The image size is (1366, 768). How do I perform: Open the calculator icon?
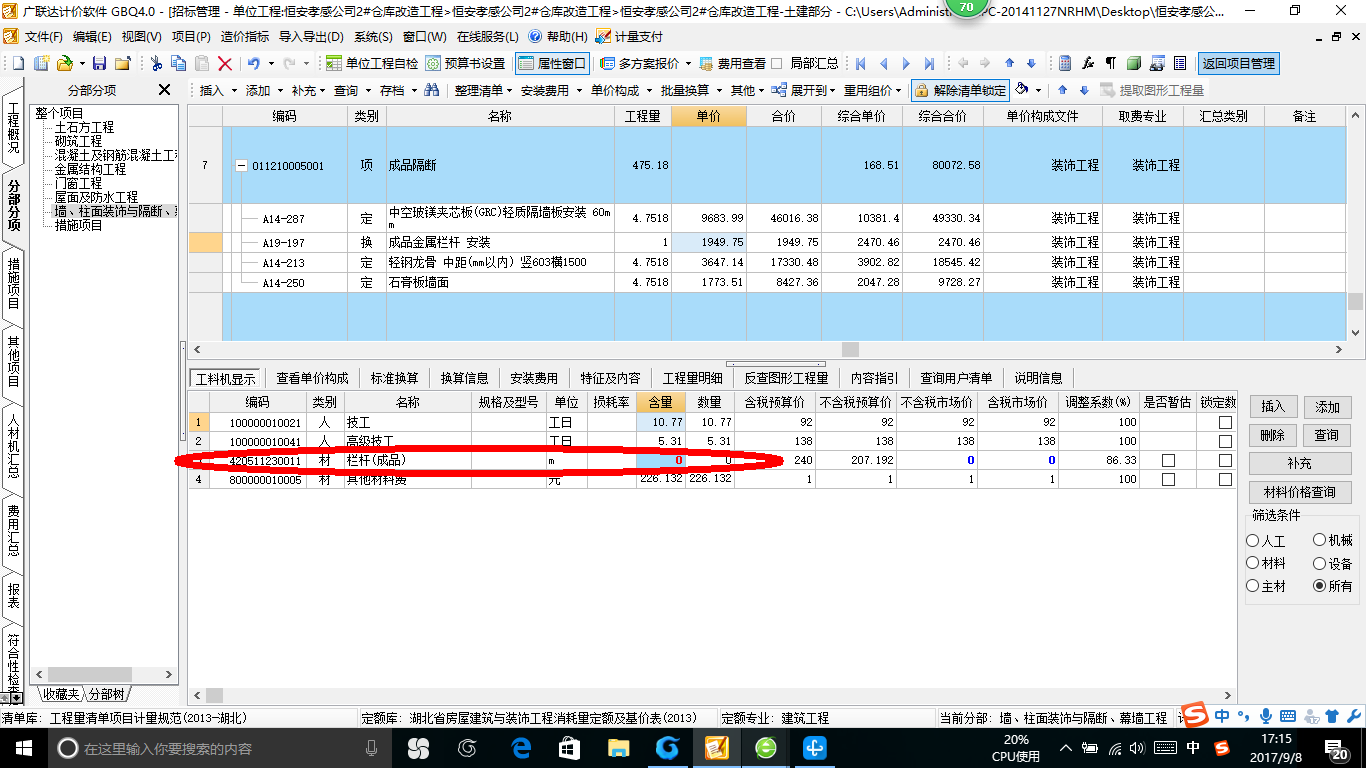point(1066,63)
